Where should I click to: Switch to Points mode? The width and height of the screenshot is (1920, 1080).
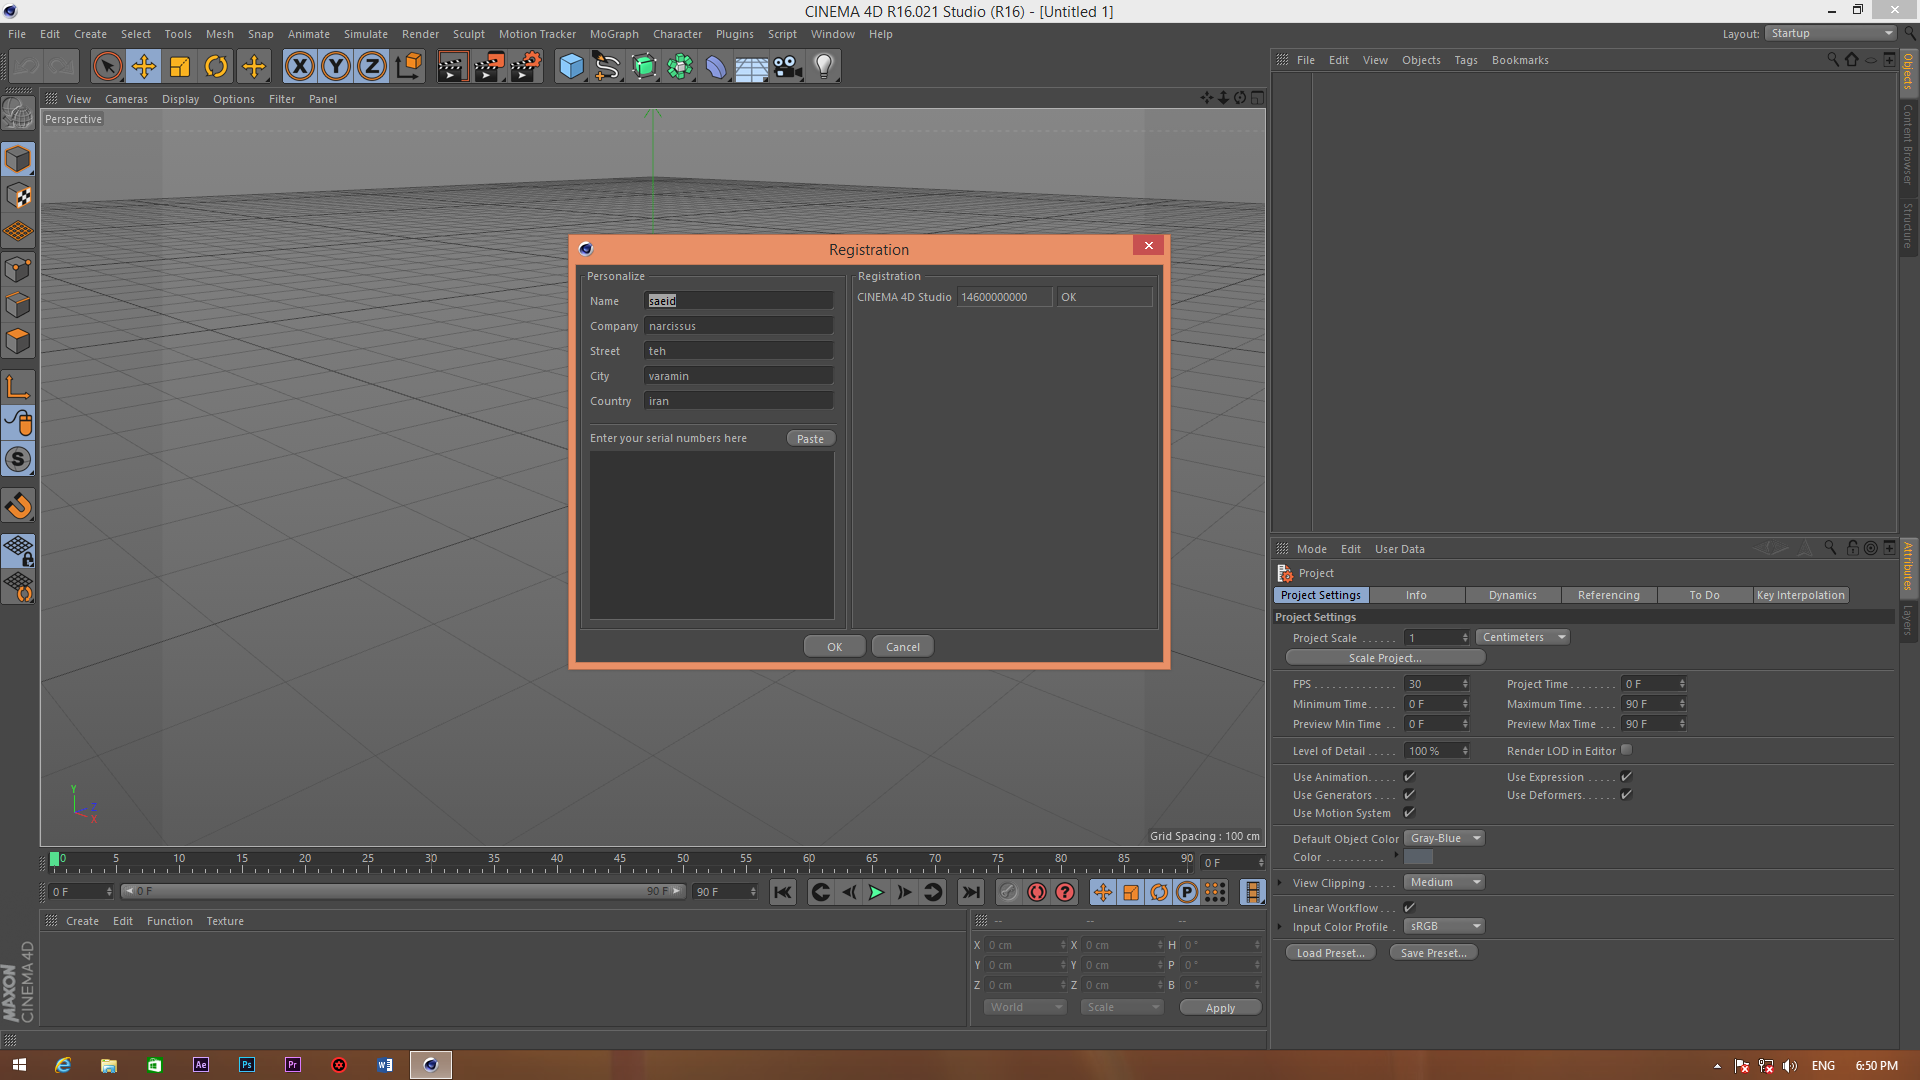18,269
